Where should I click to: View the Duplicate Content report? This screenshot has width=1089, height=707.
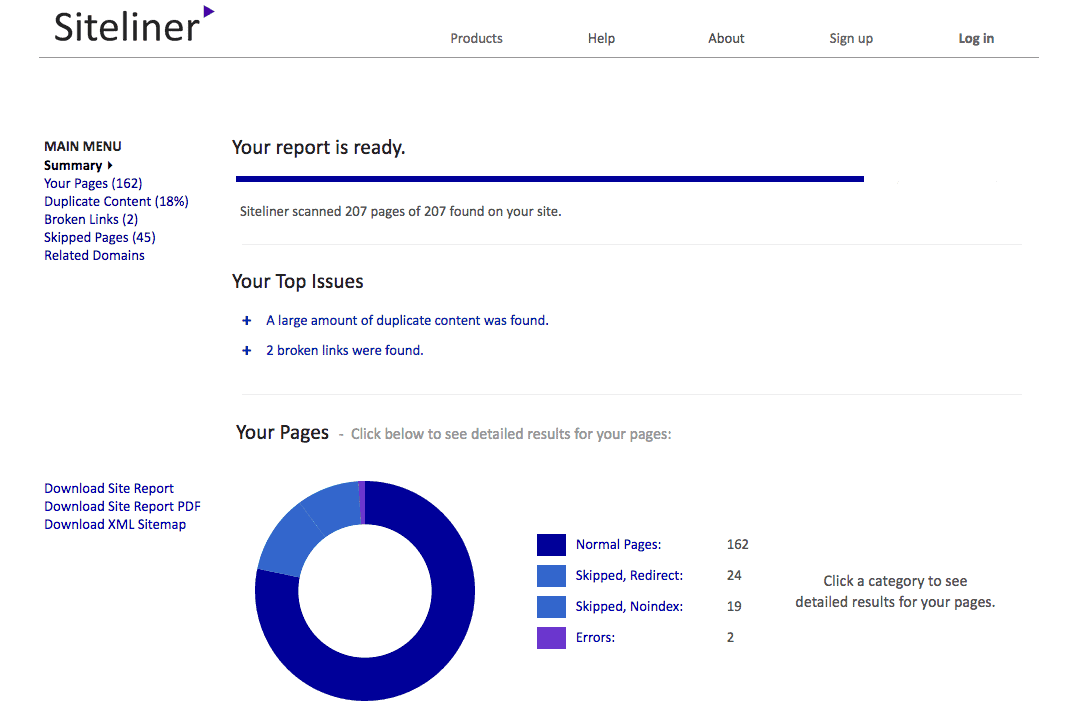click(x=116, y=201)
